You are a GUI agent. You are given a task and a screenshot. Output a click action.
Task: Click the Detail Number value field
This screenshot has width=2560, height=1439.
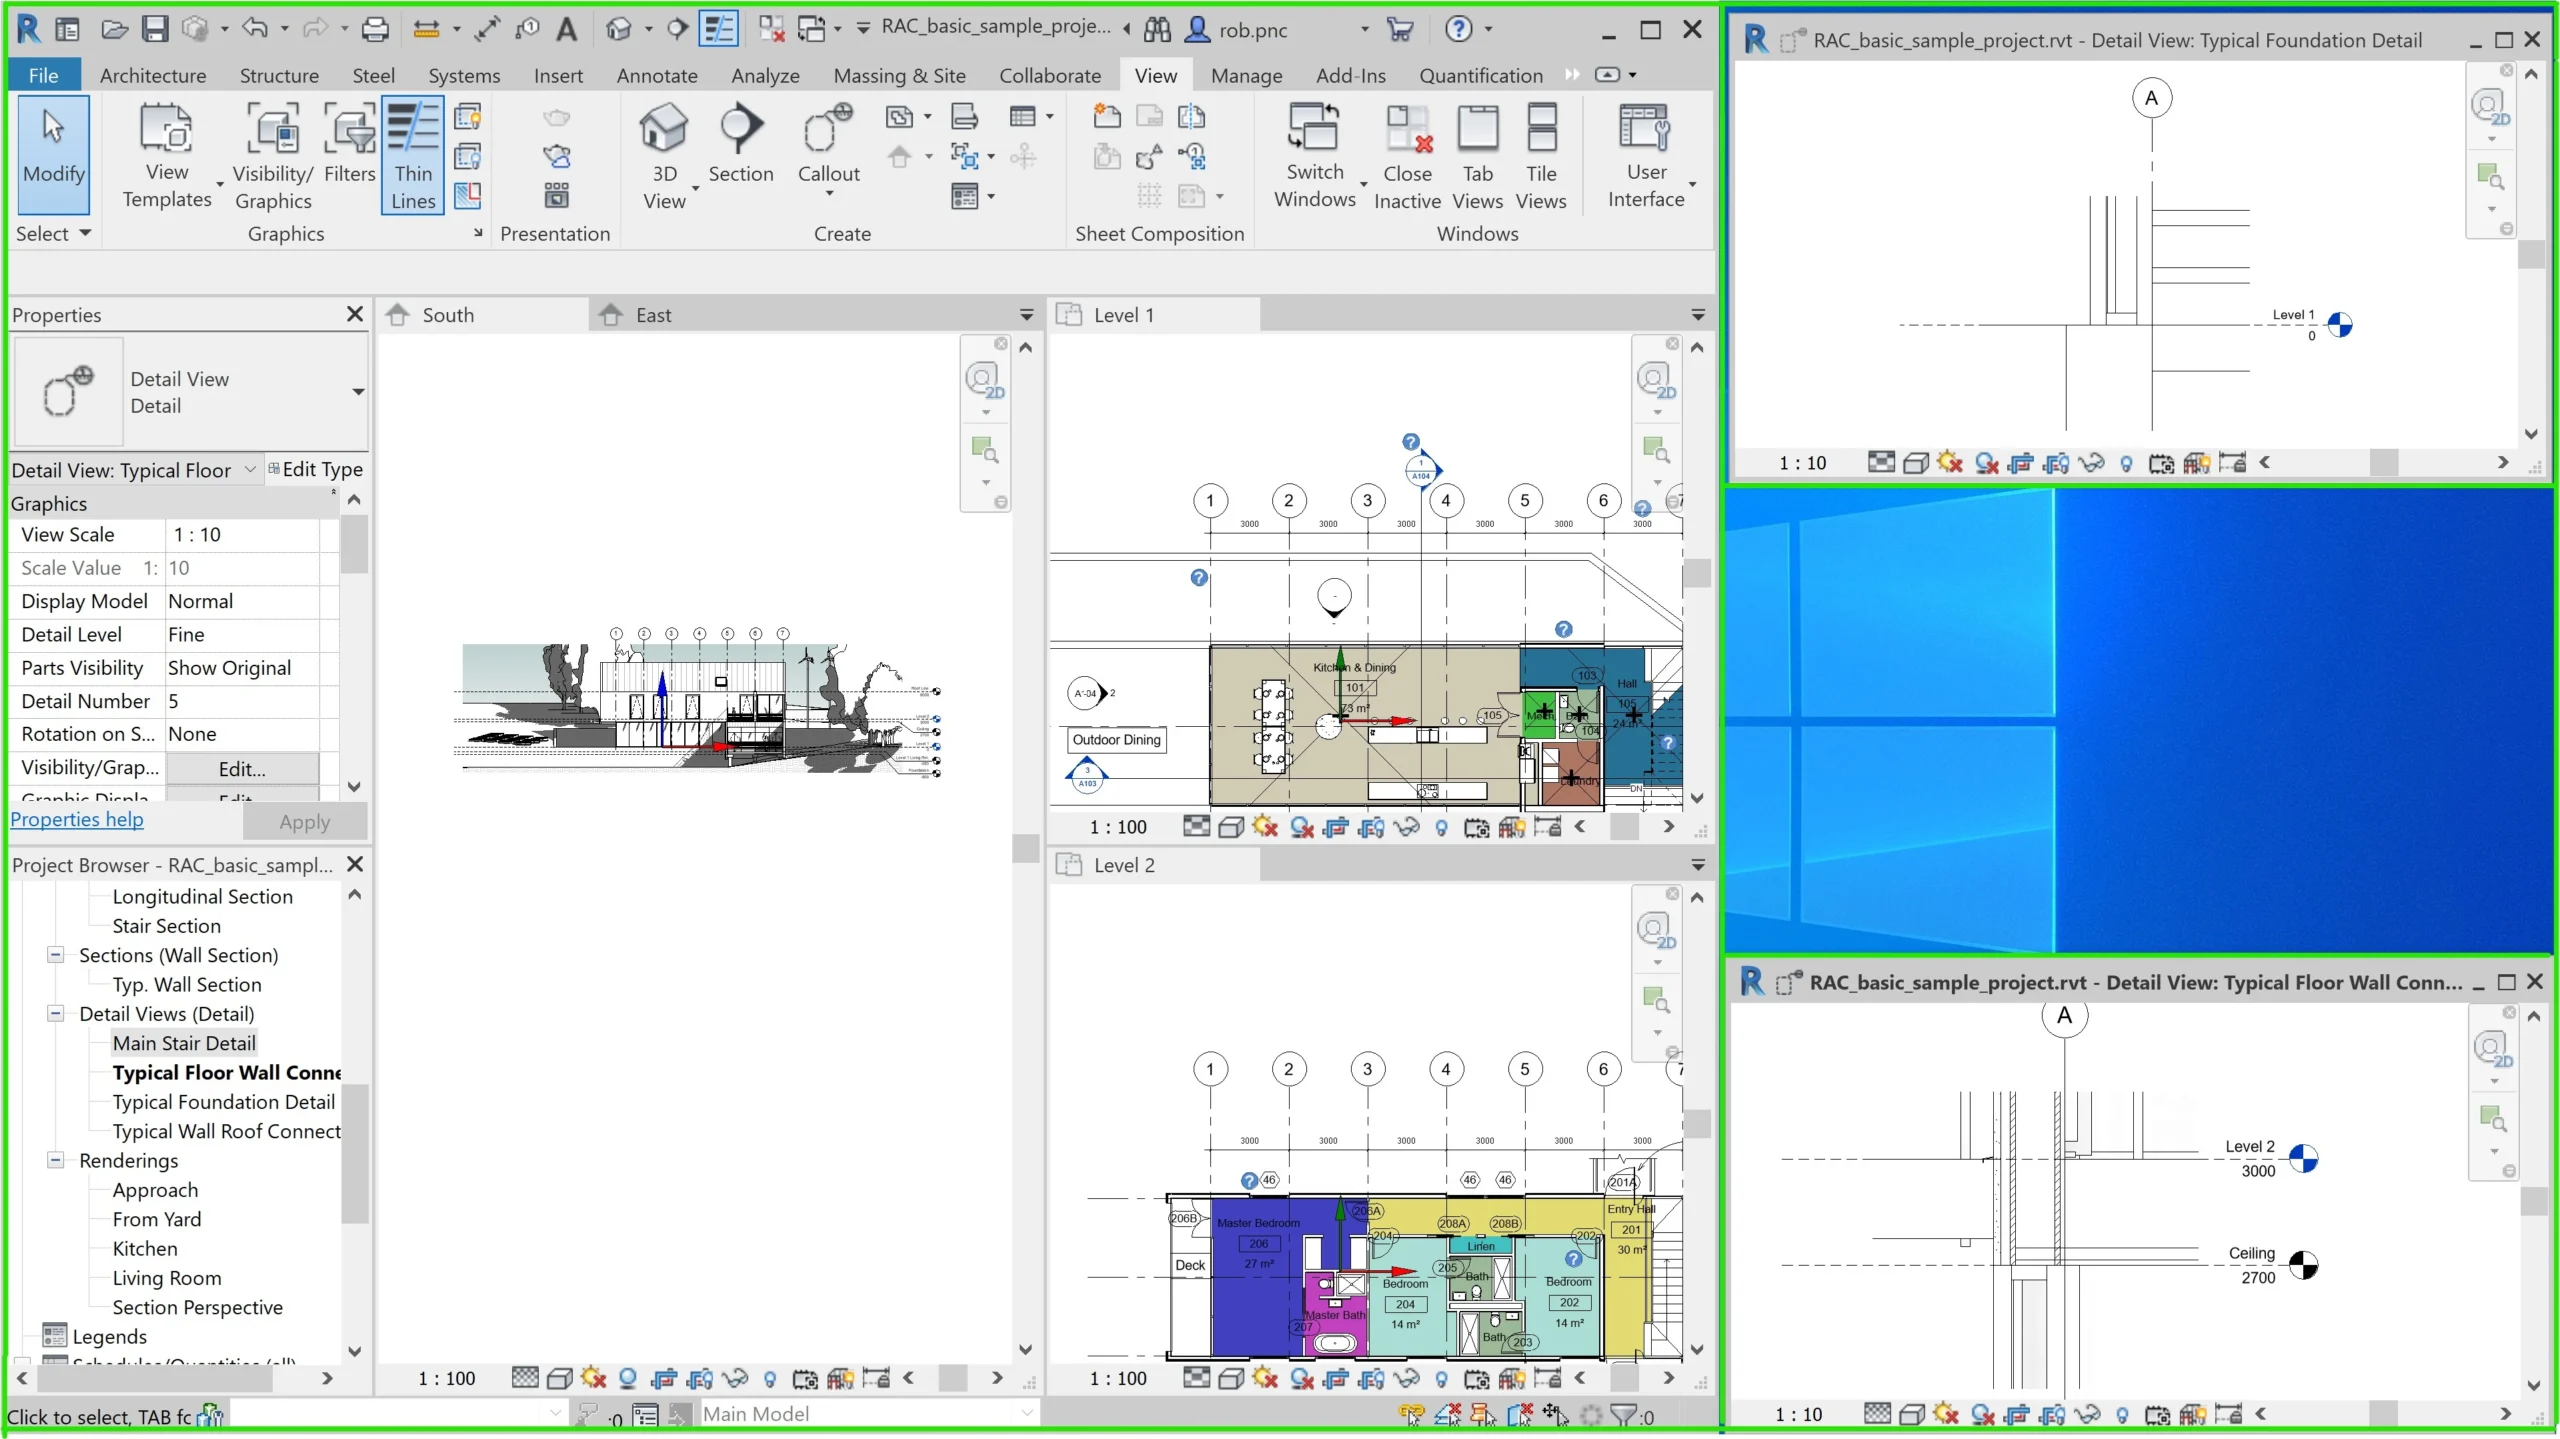pos(242,701)
